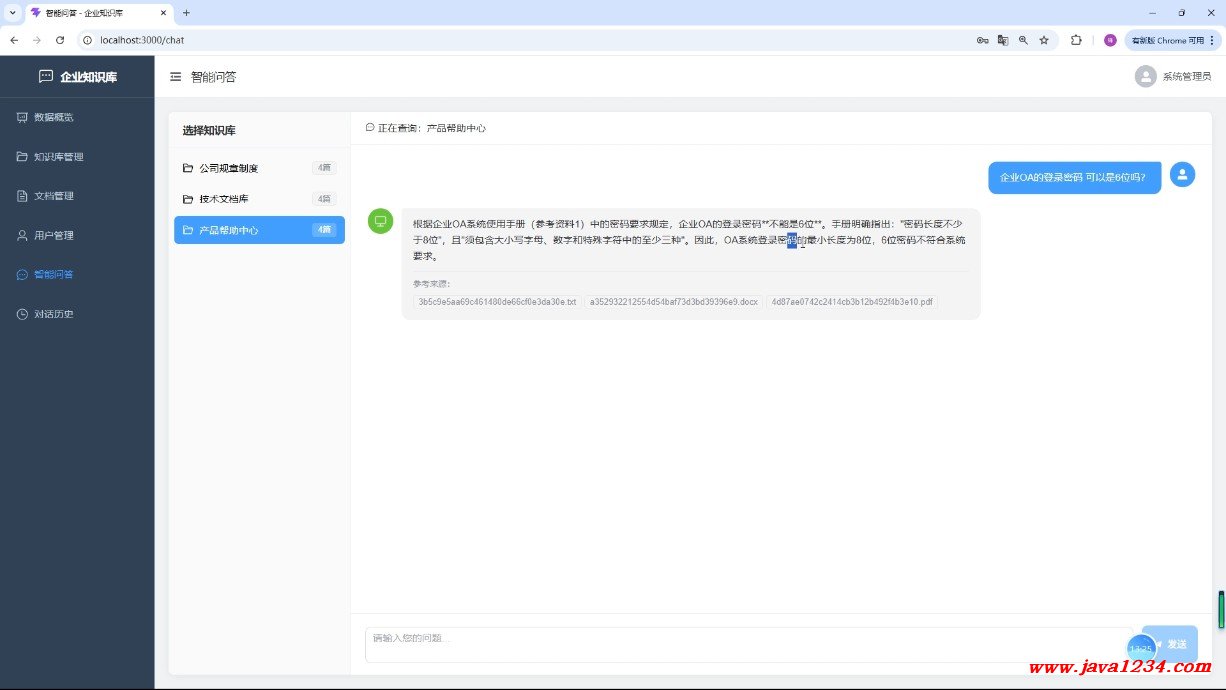
Task: Collapse sidebar with the hamburger menu icon
Action: tap(176, 77)
